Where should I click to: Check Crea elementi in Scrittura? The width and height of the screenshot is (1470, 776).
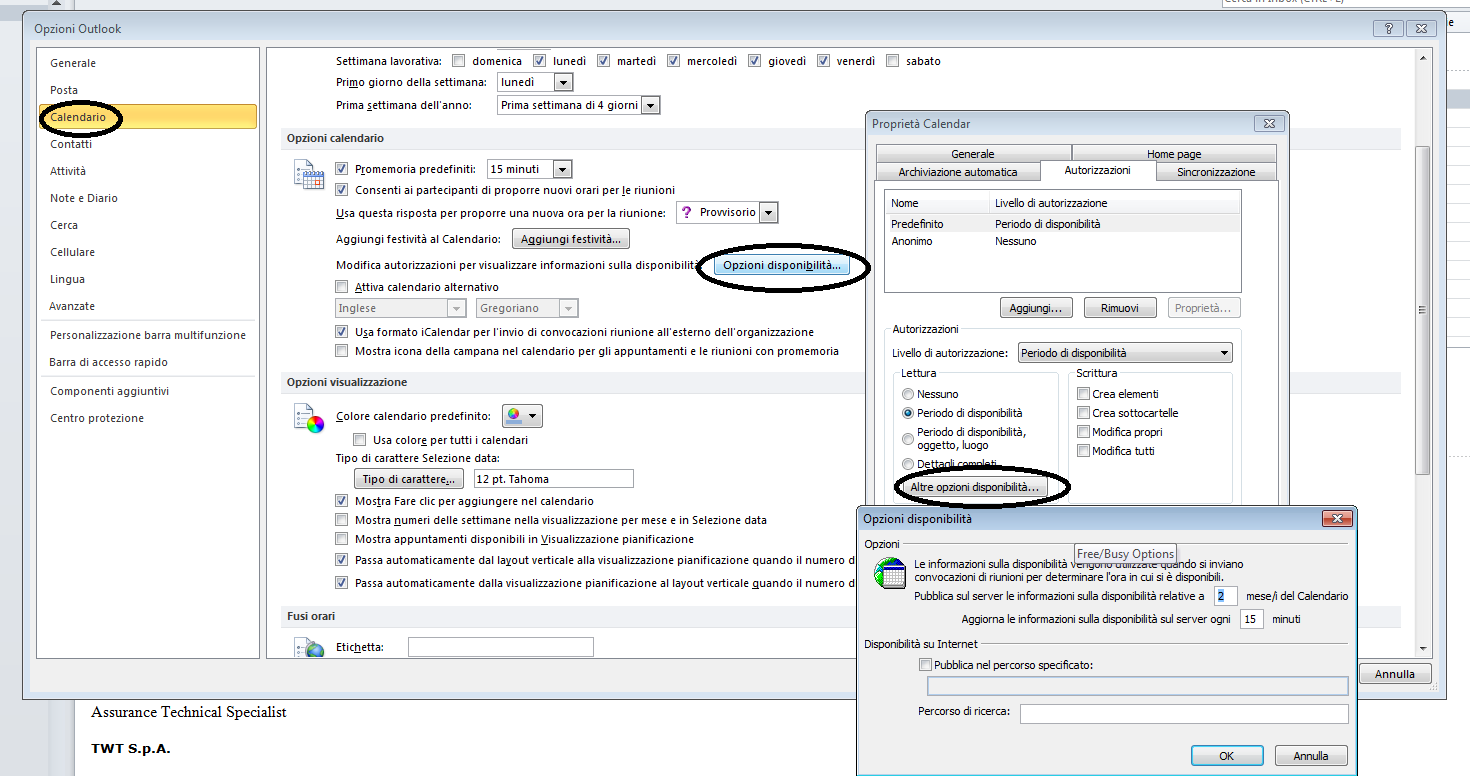coord(1083,394)
